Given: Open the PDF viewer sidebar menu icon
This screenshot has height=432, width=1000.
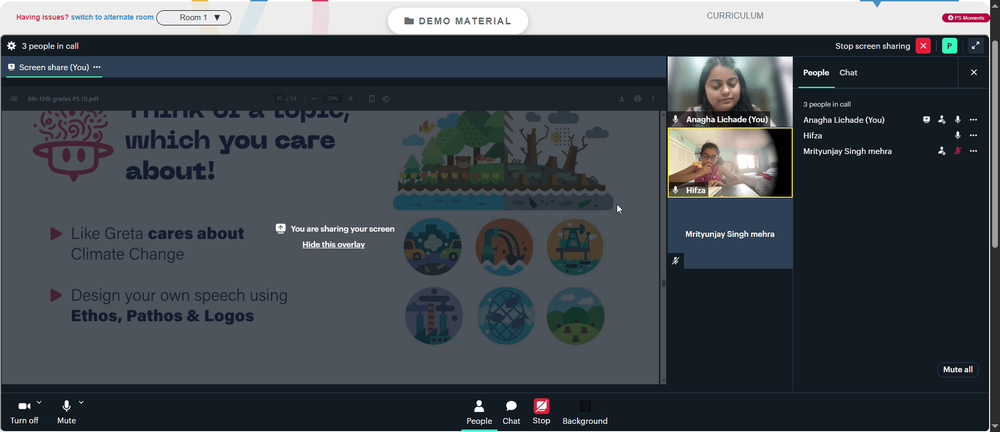Looking at the screenshot, I should (14, 99).
